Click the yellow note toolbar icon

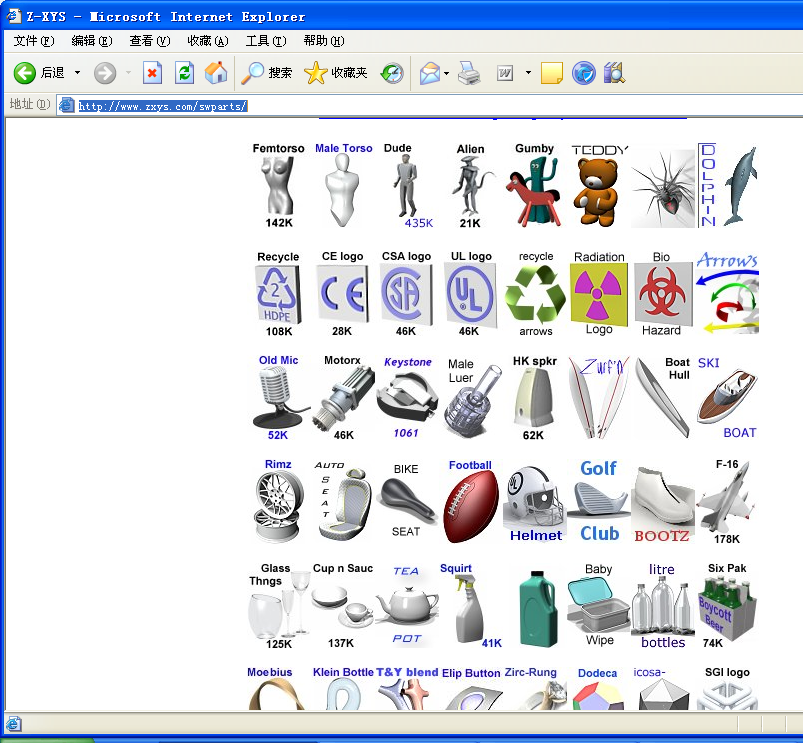coord(552,73)
